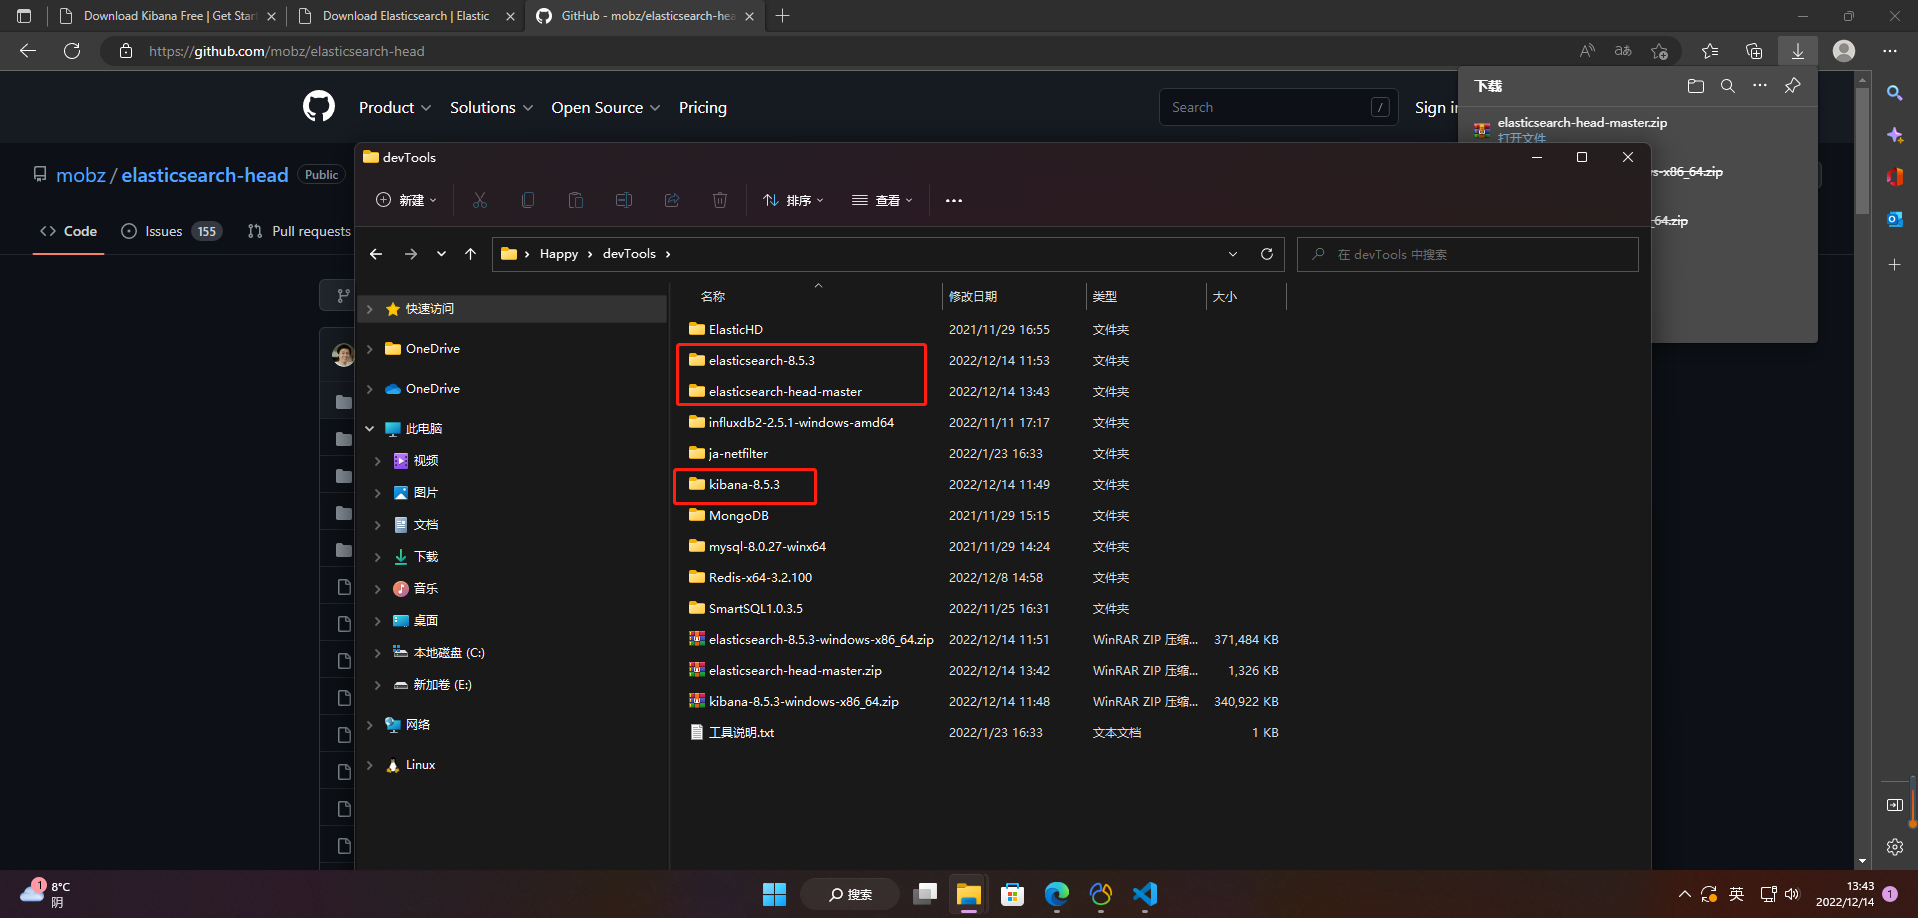
Task: Open the Explorer toolbar more options ellipsis
Action: (x=954, y=200)
